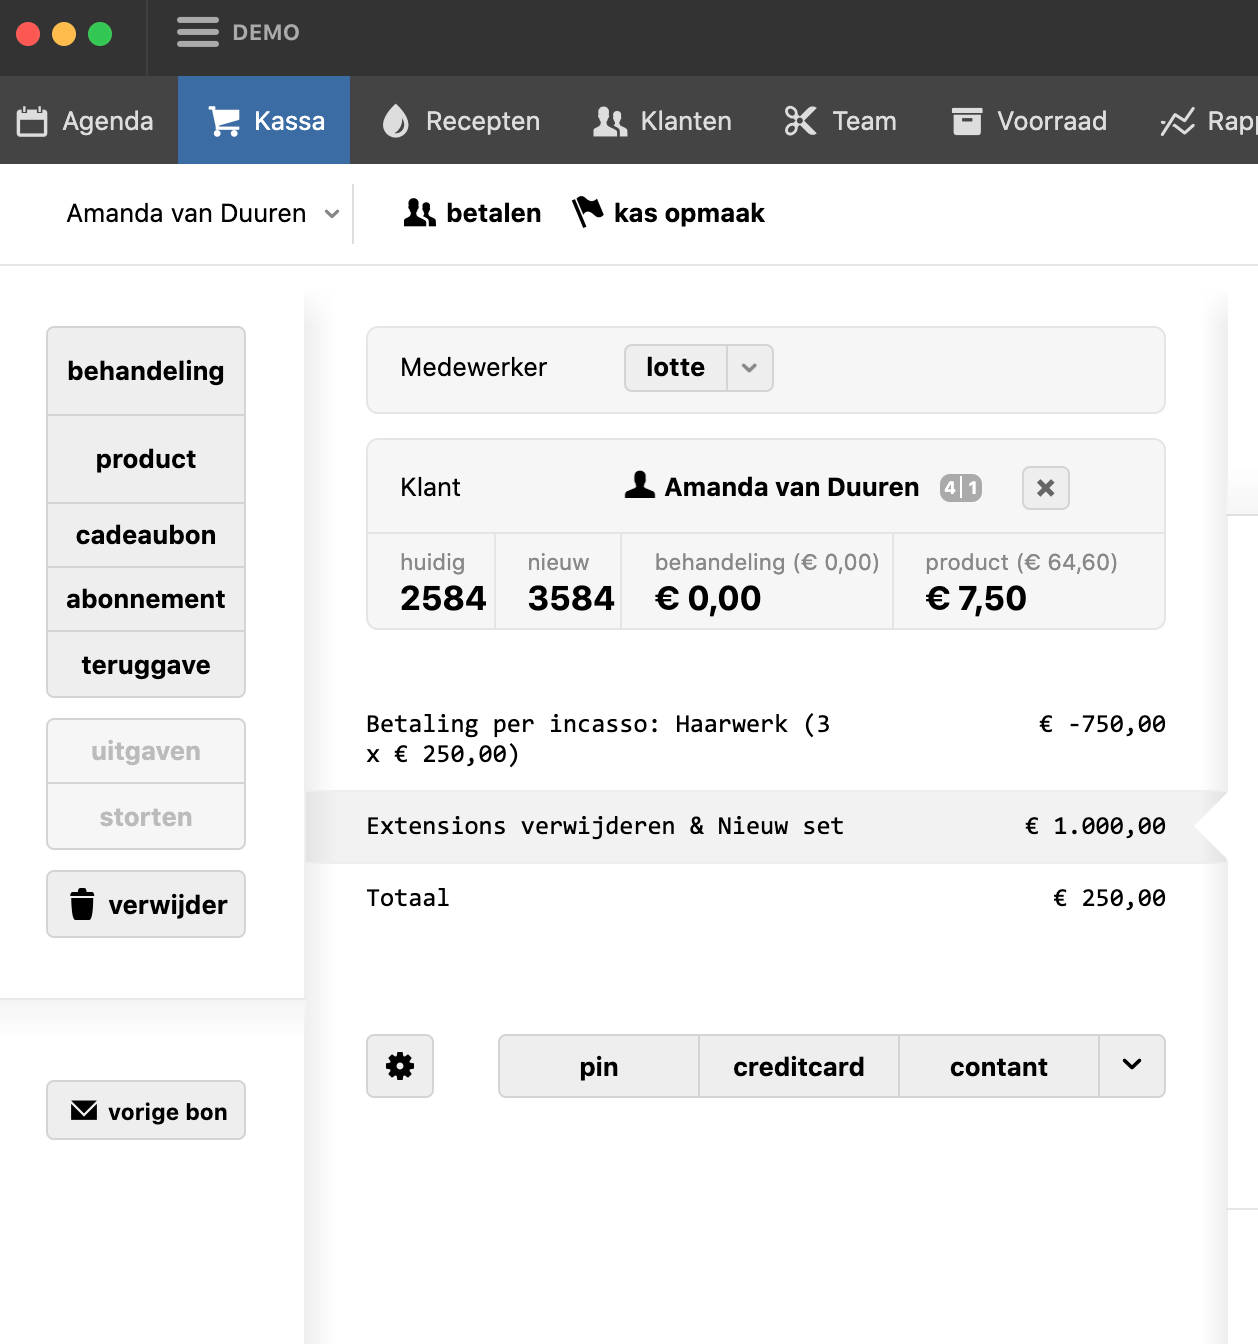This screenshot has height=1344, width=1258.
Task: Click the kas opmaak flag option
Action: (x=668, y=213)
